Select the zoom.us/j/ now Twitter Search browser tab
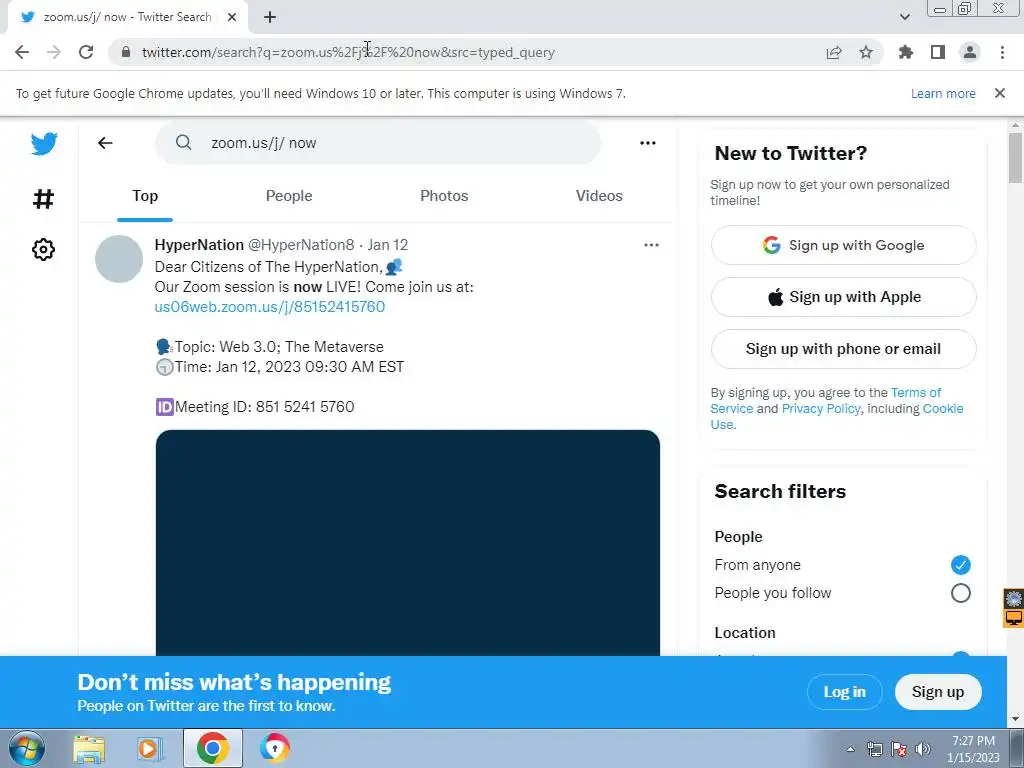The width and height of the screenshot is (1024, 768). click(127, 17)
